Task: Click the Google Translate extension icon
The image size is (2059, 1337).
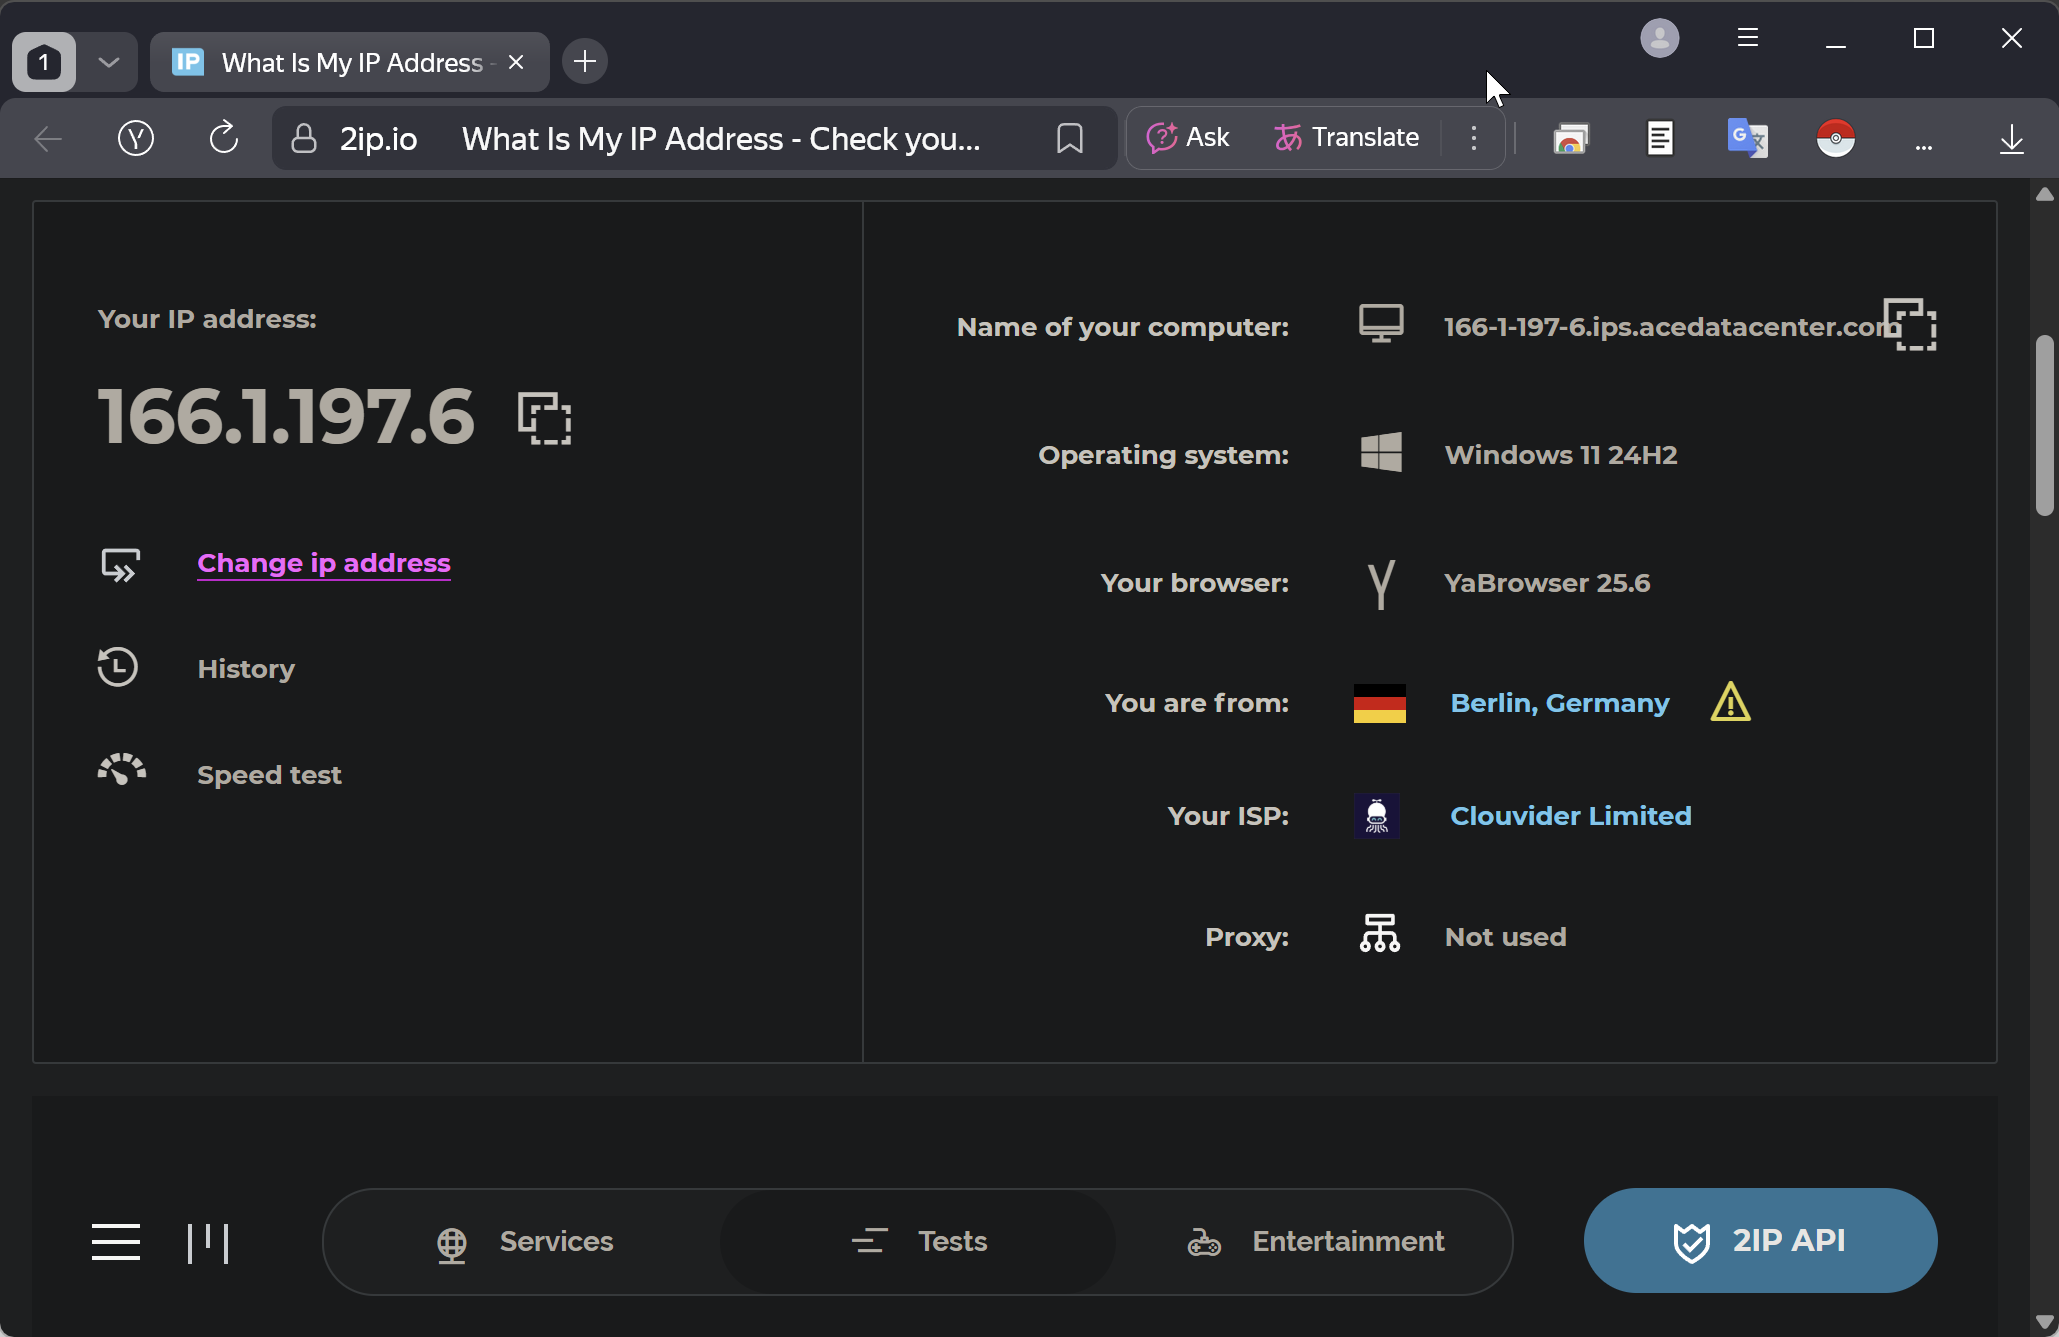Action: tap(1747, 138)
